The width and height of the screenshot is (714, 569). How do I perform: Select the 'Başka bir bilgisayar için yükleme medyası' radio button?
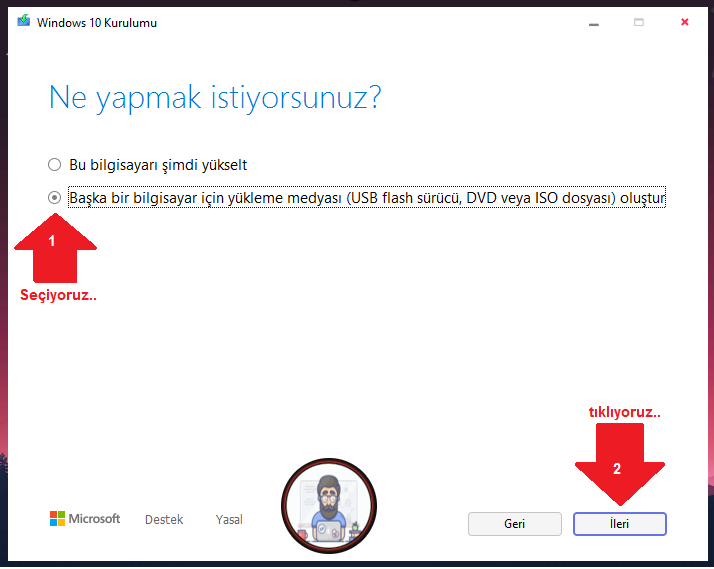pyautogui.click(x=55, y=198)
